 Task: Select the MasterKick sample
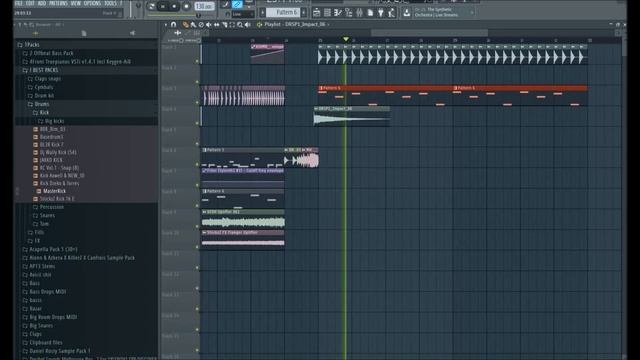(x=51, y=191)
